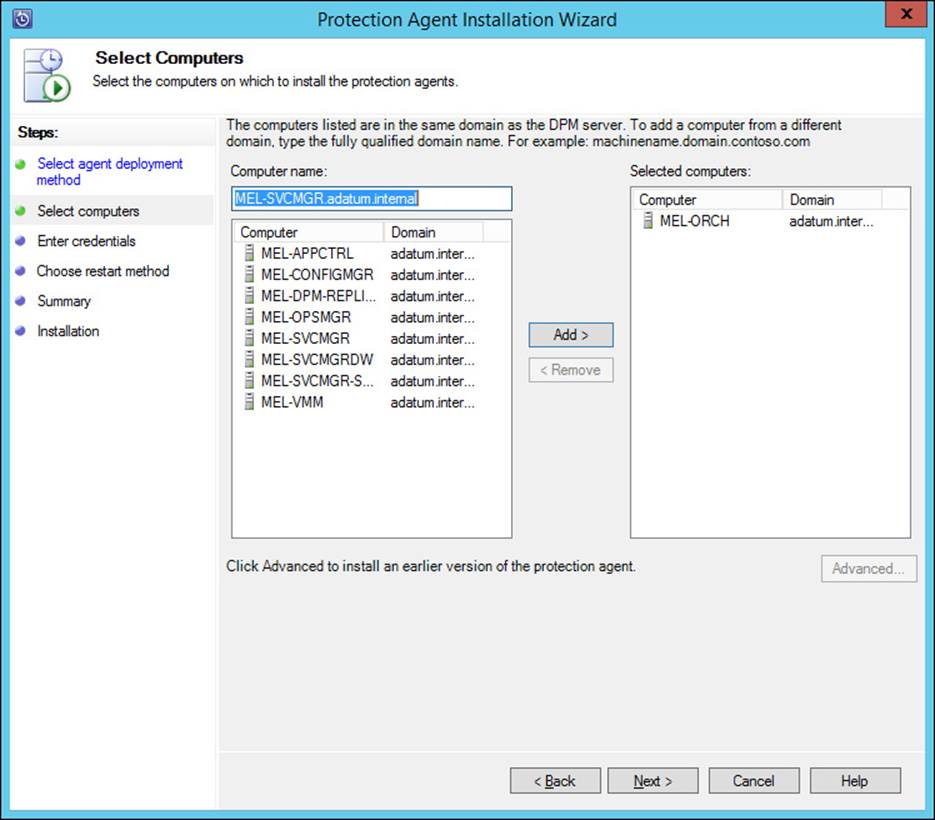Click the Select Computers header icon
The image size is (935, 820).
[47, 75]
